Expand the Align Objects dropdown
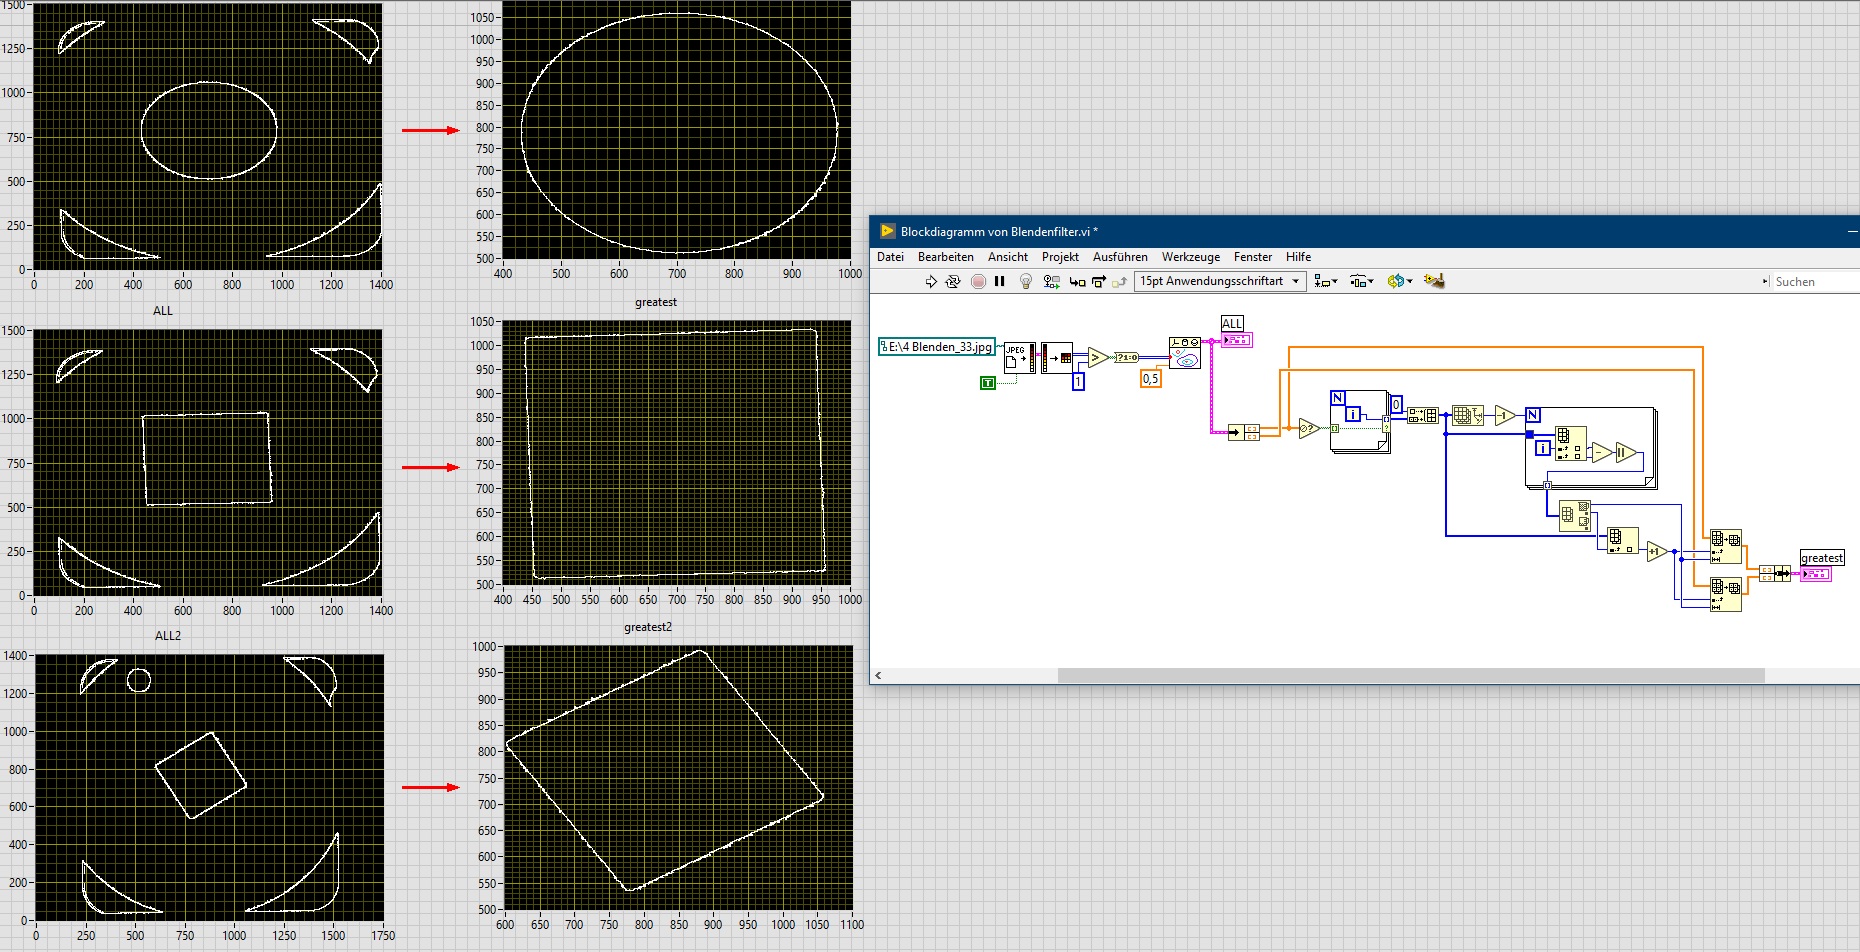This screenshot has height=952, width=1860. pyautogui.click(x=1326, y=282)
